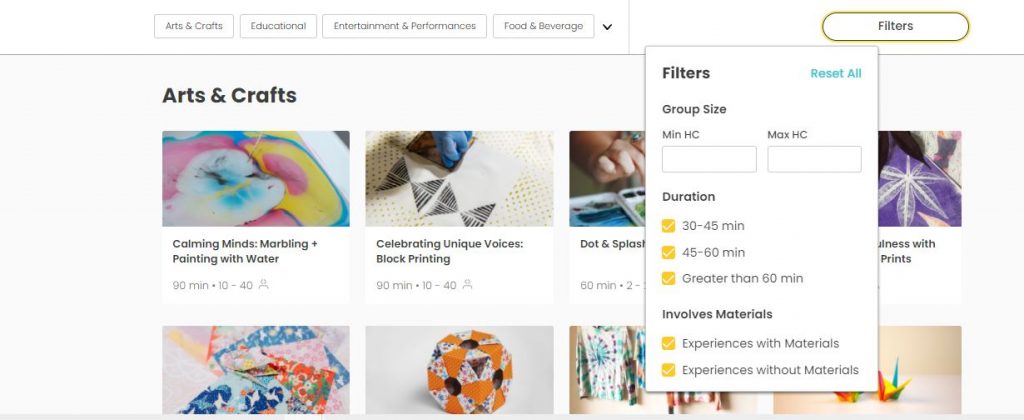Select the origami ball thumbnail
Viewport: 1024px width, 420px height.
tap(459, 370)
